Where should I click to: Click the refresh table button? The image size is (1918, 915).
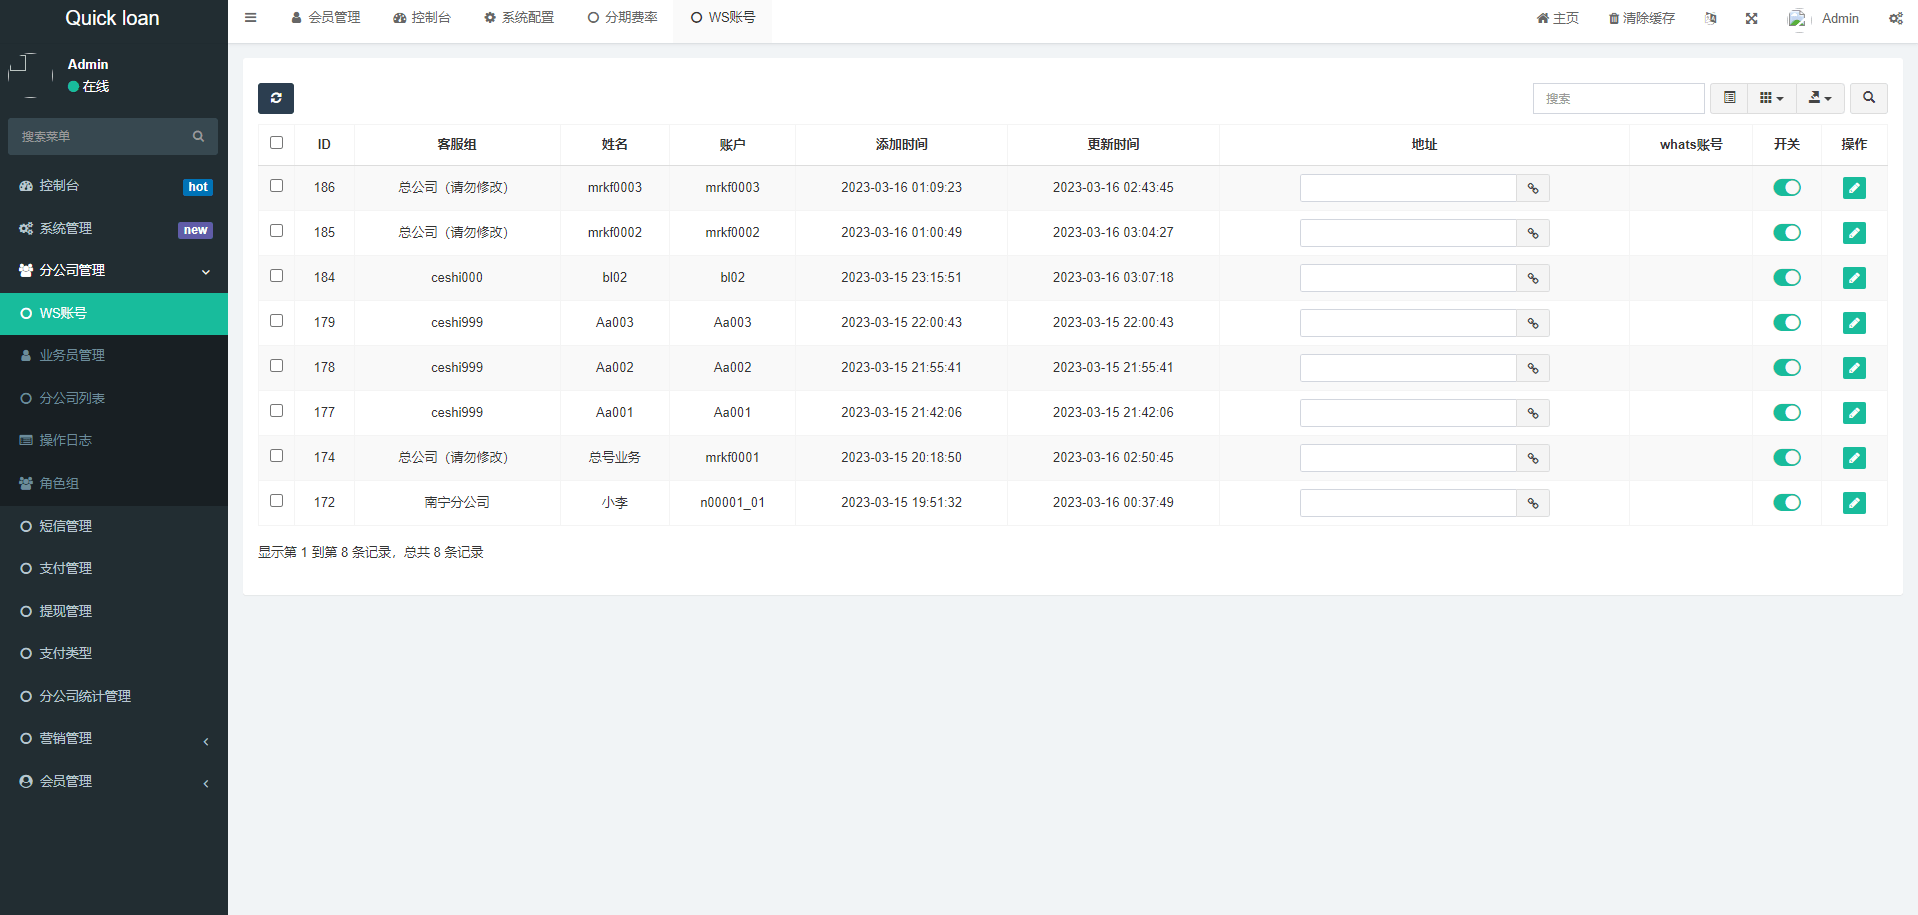click(x=276, y=98)
